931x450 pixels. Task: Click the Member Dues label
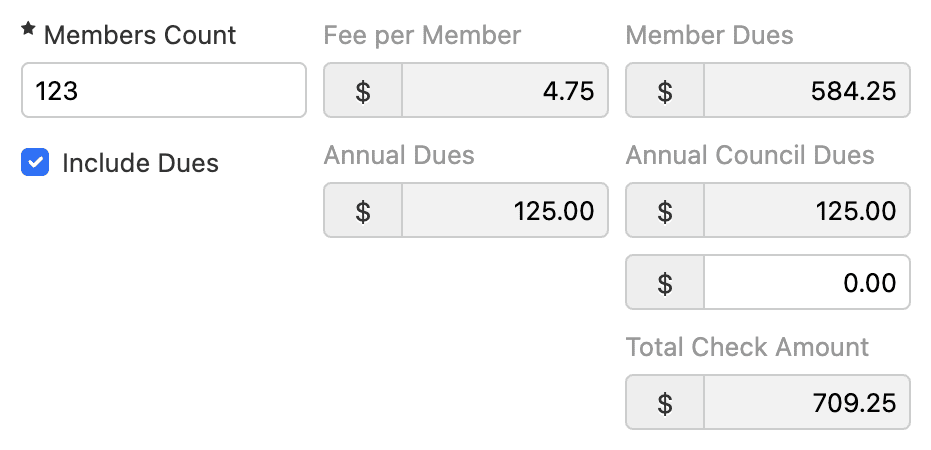point(709,35)
